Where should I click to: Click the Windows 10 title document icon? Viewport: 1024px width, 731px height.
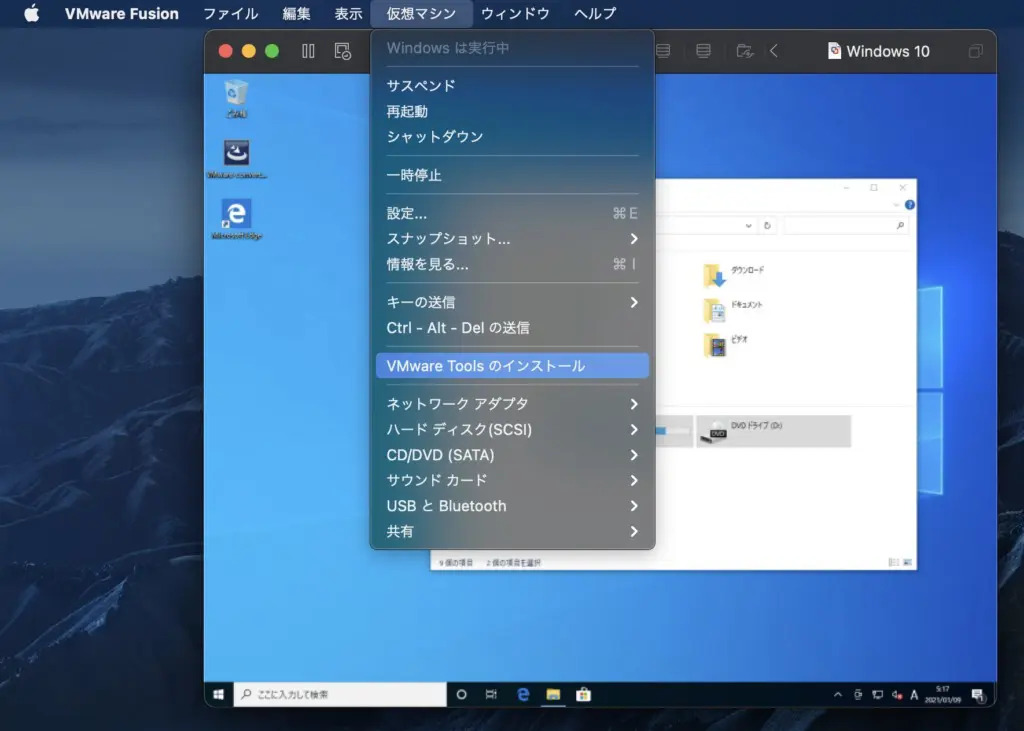[x=834, y=51]
